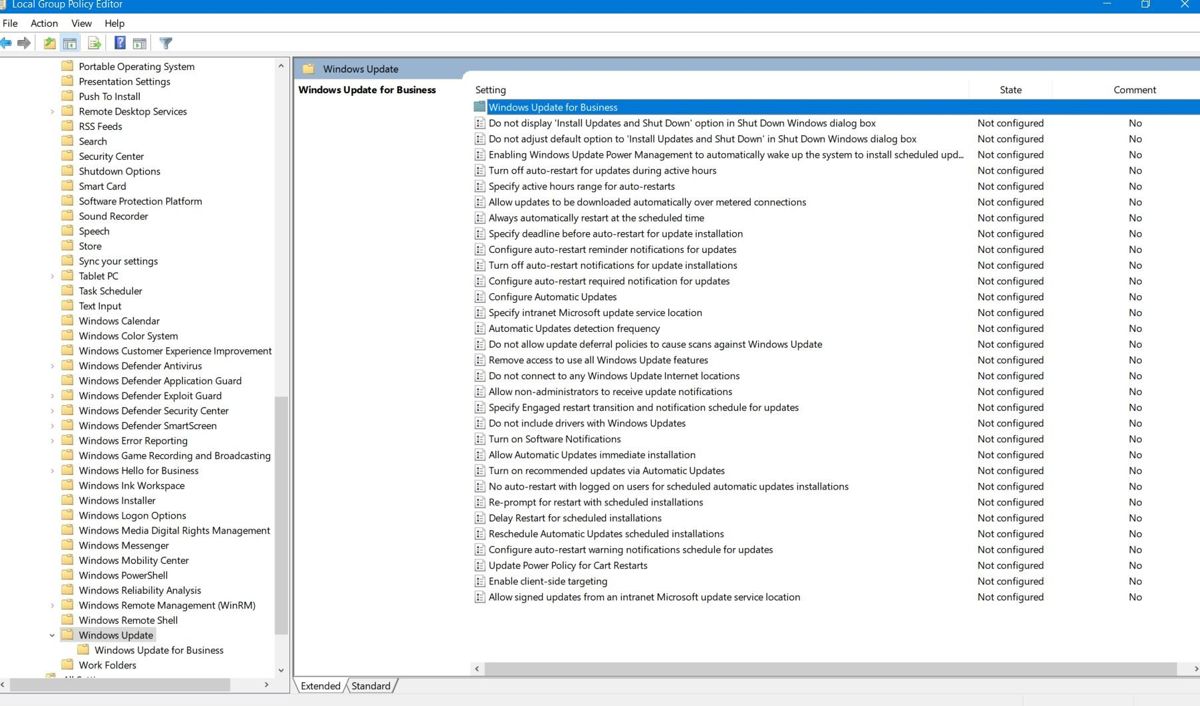The height and width of the screenshot is (706, 1200).
Task: Open Help via the question mark icon
Action: 120,43
